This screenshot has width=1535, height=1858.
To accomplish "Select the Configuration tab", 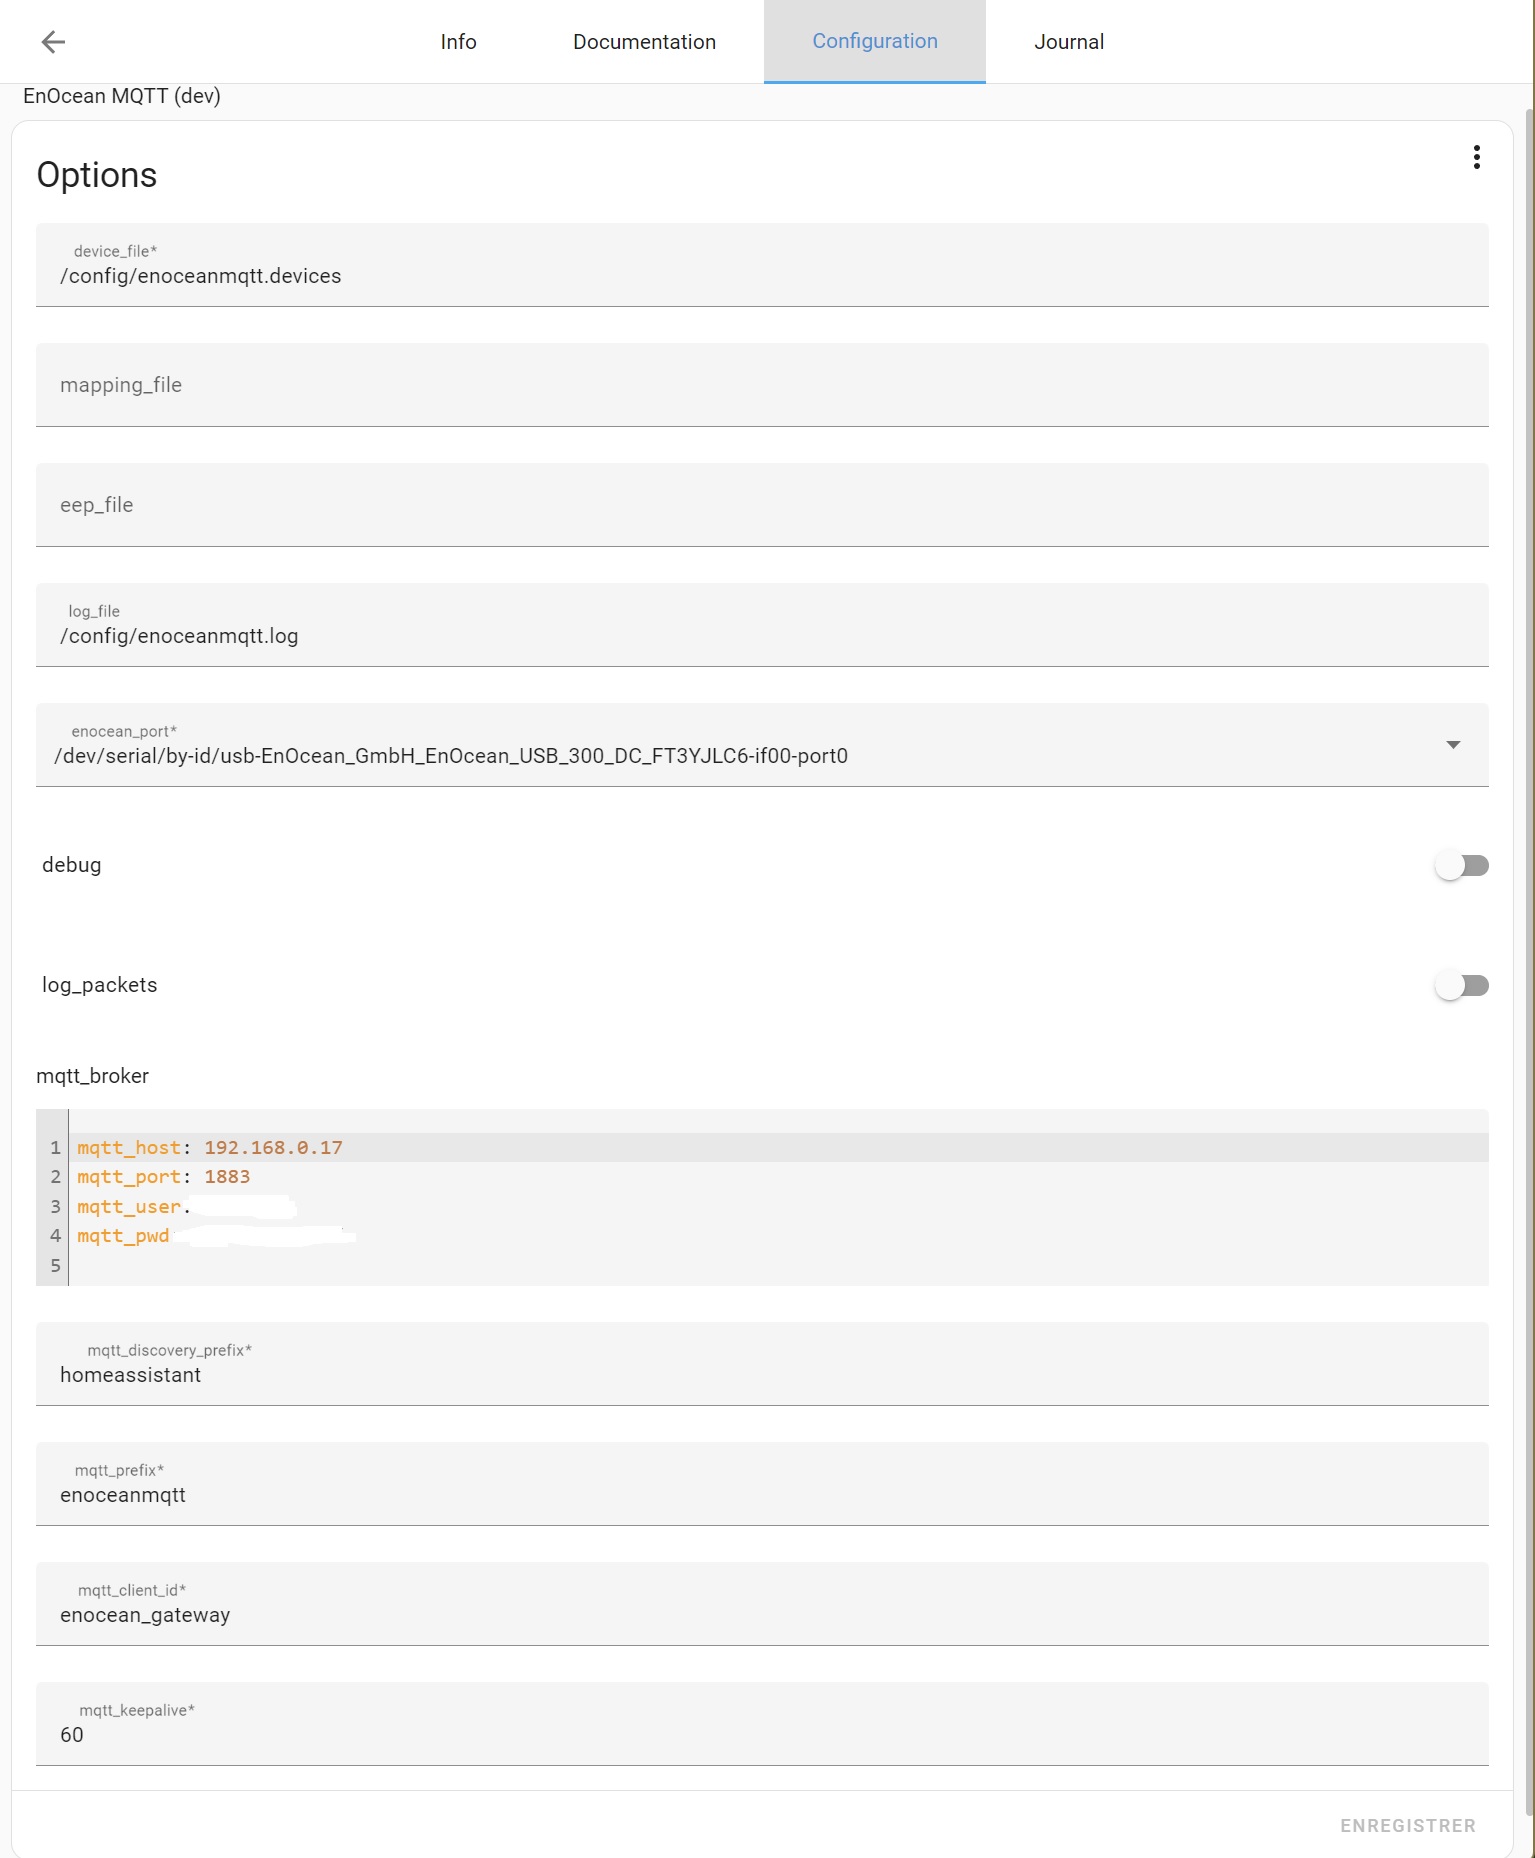I will (874, 42).
